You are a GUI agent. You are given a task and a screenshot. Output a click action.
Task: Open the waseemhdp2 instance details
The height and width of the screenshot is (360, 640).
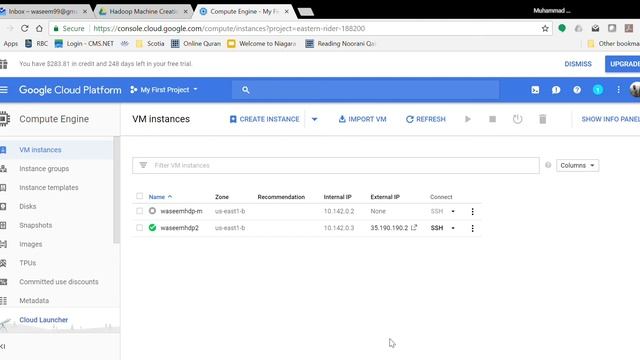pos(180,228)
